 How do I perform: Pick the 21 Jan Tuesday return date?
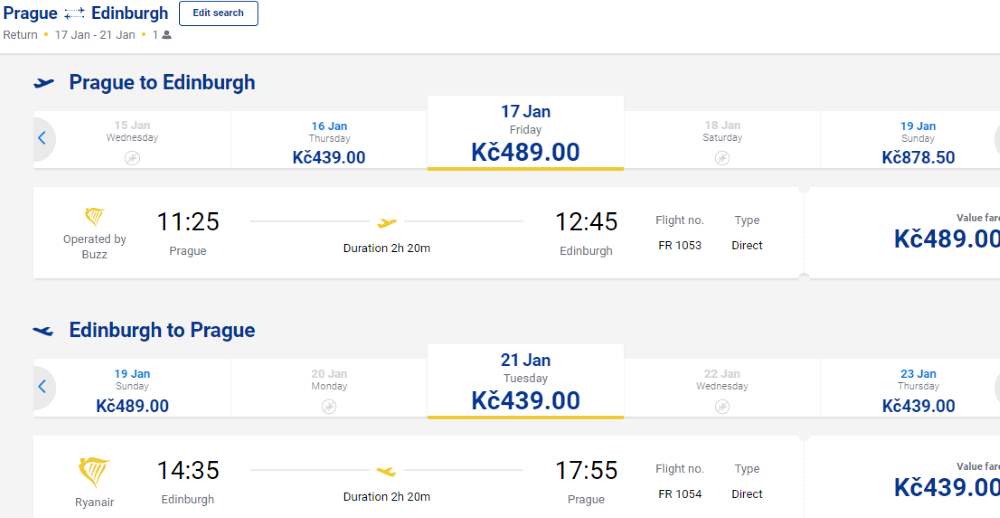525,381
